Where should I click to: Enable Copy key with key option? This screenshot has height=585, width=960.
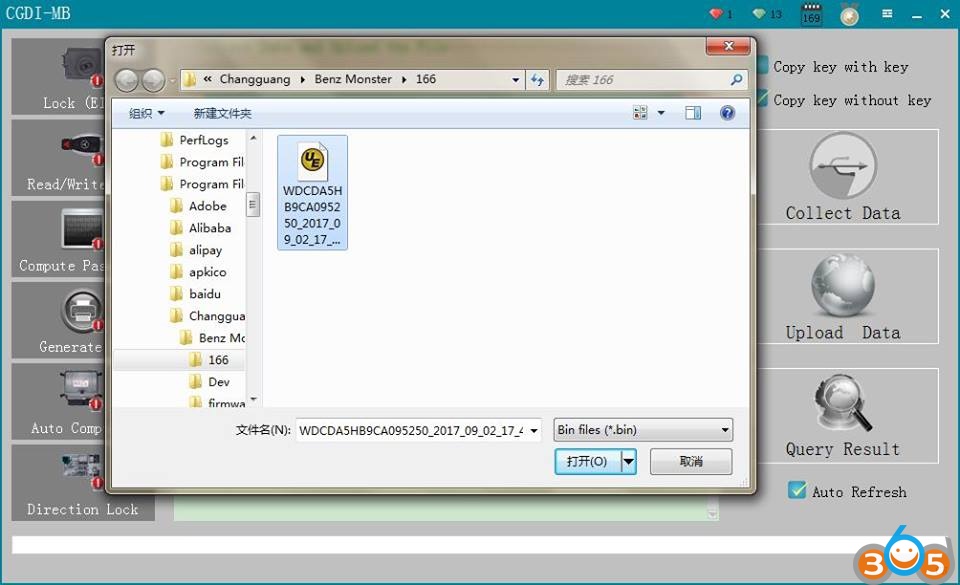tap(765, 67)
